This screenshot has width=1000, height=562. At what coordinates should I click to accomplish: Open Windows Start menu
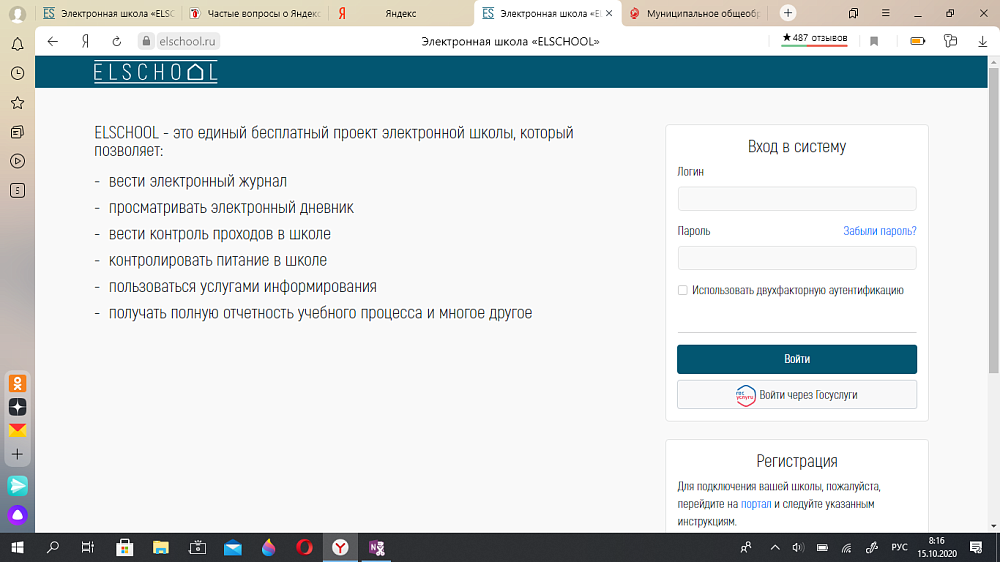[17, 547]
